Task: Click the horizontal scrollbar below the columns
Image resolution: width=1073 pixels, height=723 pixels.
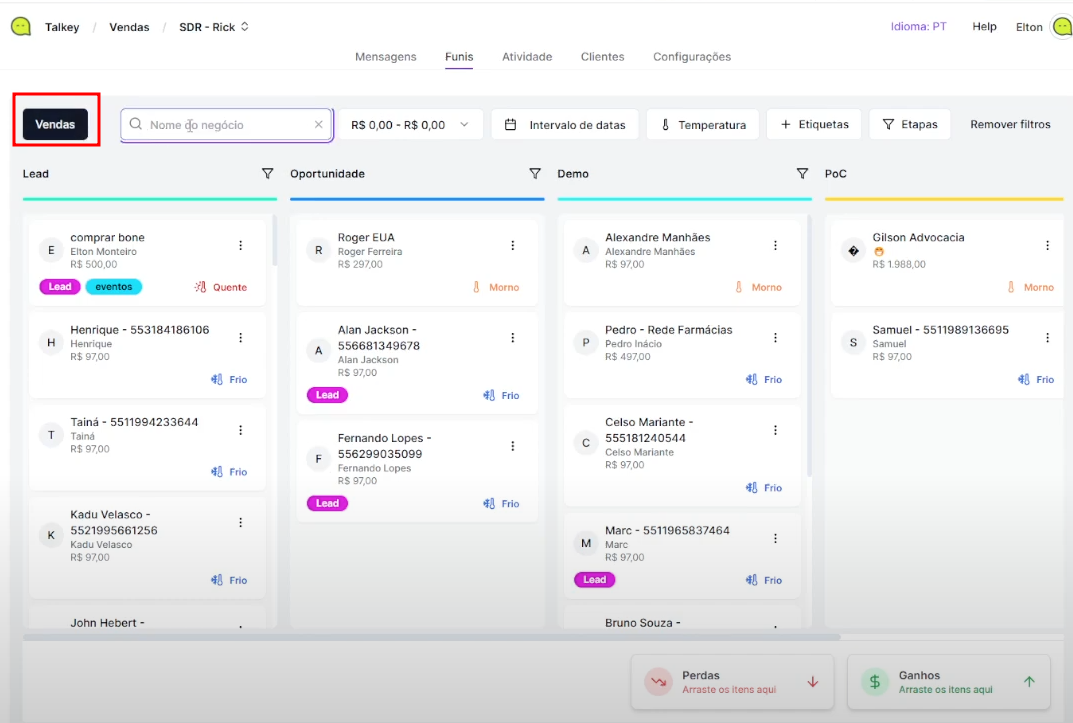Action: pyautogui.click(x=430, y=636)
